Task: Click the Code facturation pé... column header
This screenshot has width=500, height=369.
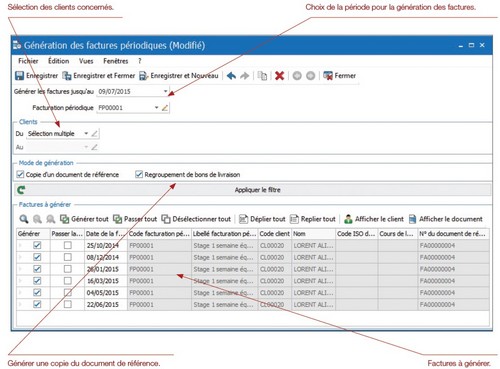Action: coord(159,234)
